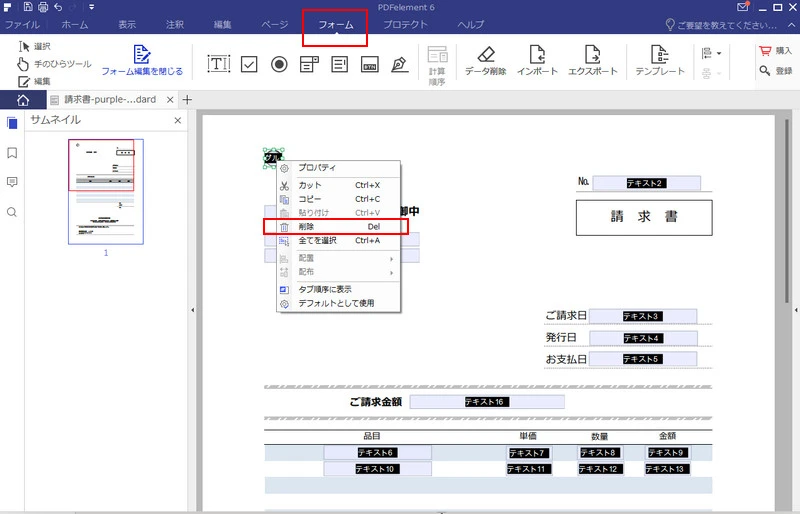Click エクスポート data button

tap(592, 61)
